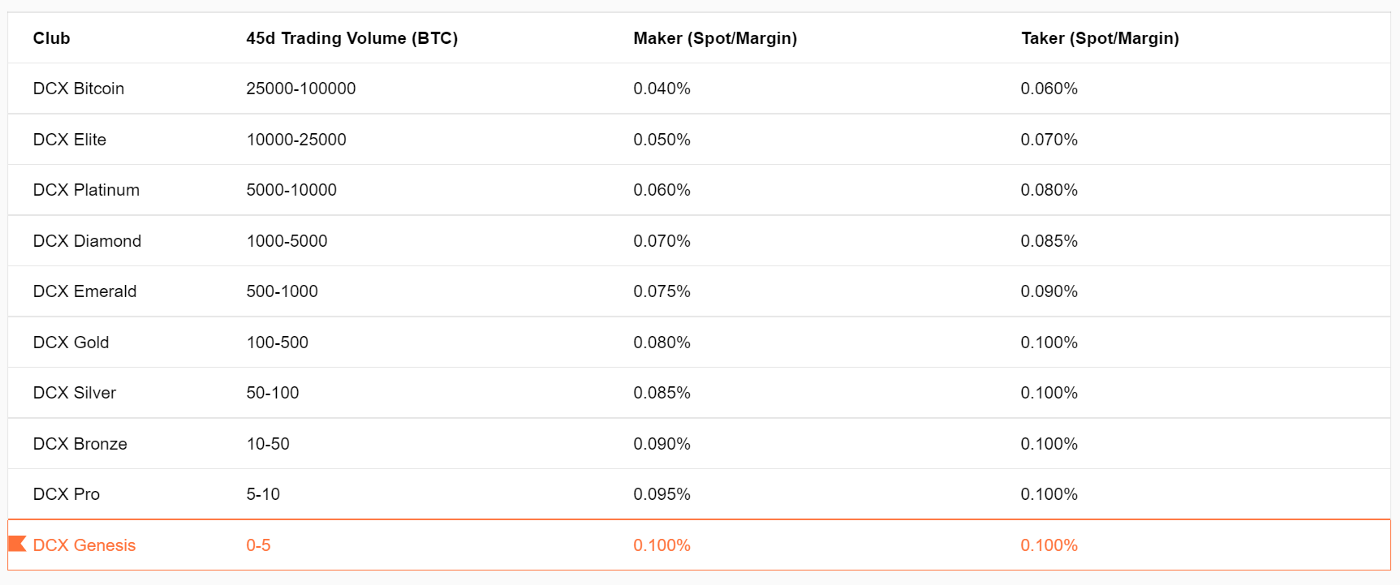
Task: Click the DCX Bronze row label
Action: pos(80,444)
